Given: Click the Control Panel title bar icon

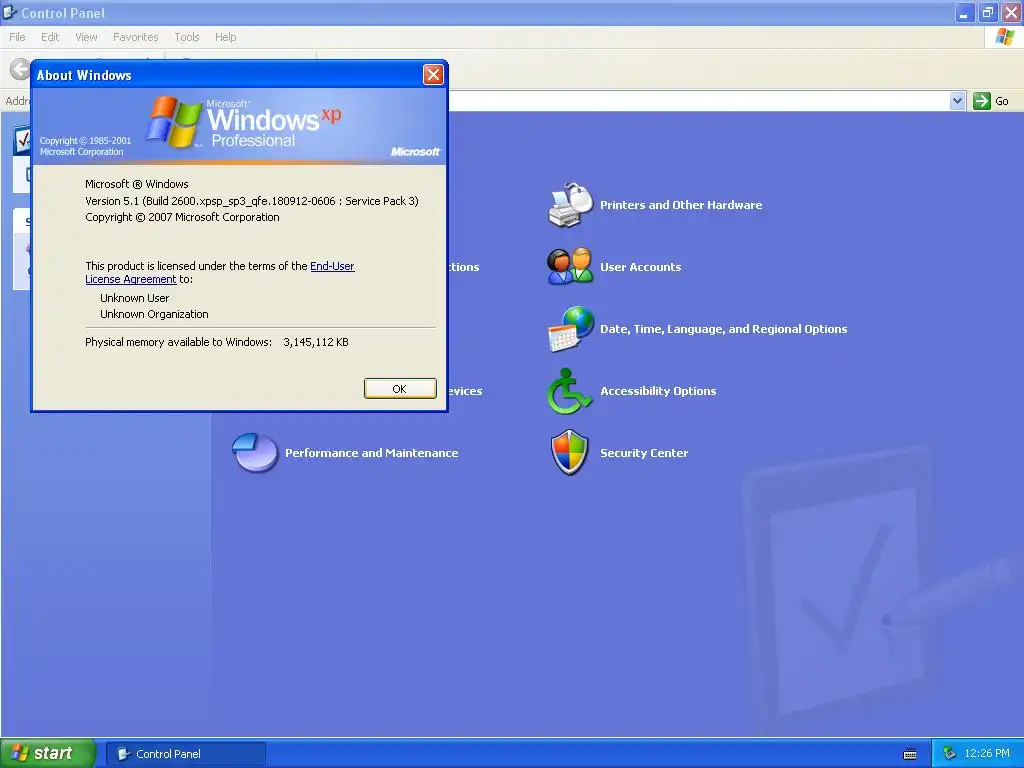Looking at the screenshot, I should [x=9, y=12].
